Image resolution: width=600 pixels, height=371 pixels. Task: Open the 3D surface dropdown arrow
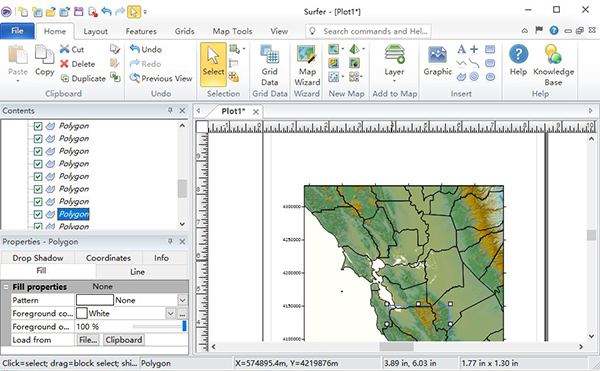pyautogui.click(x=363, y=49)
